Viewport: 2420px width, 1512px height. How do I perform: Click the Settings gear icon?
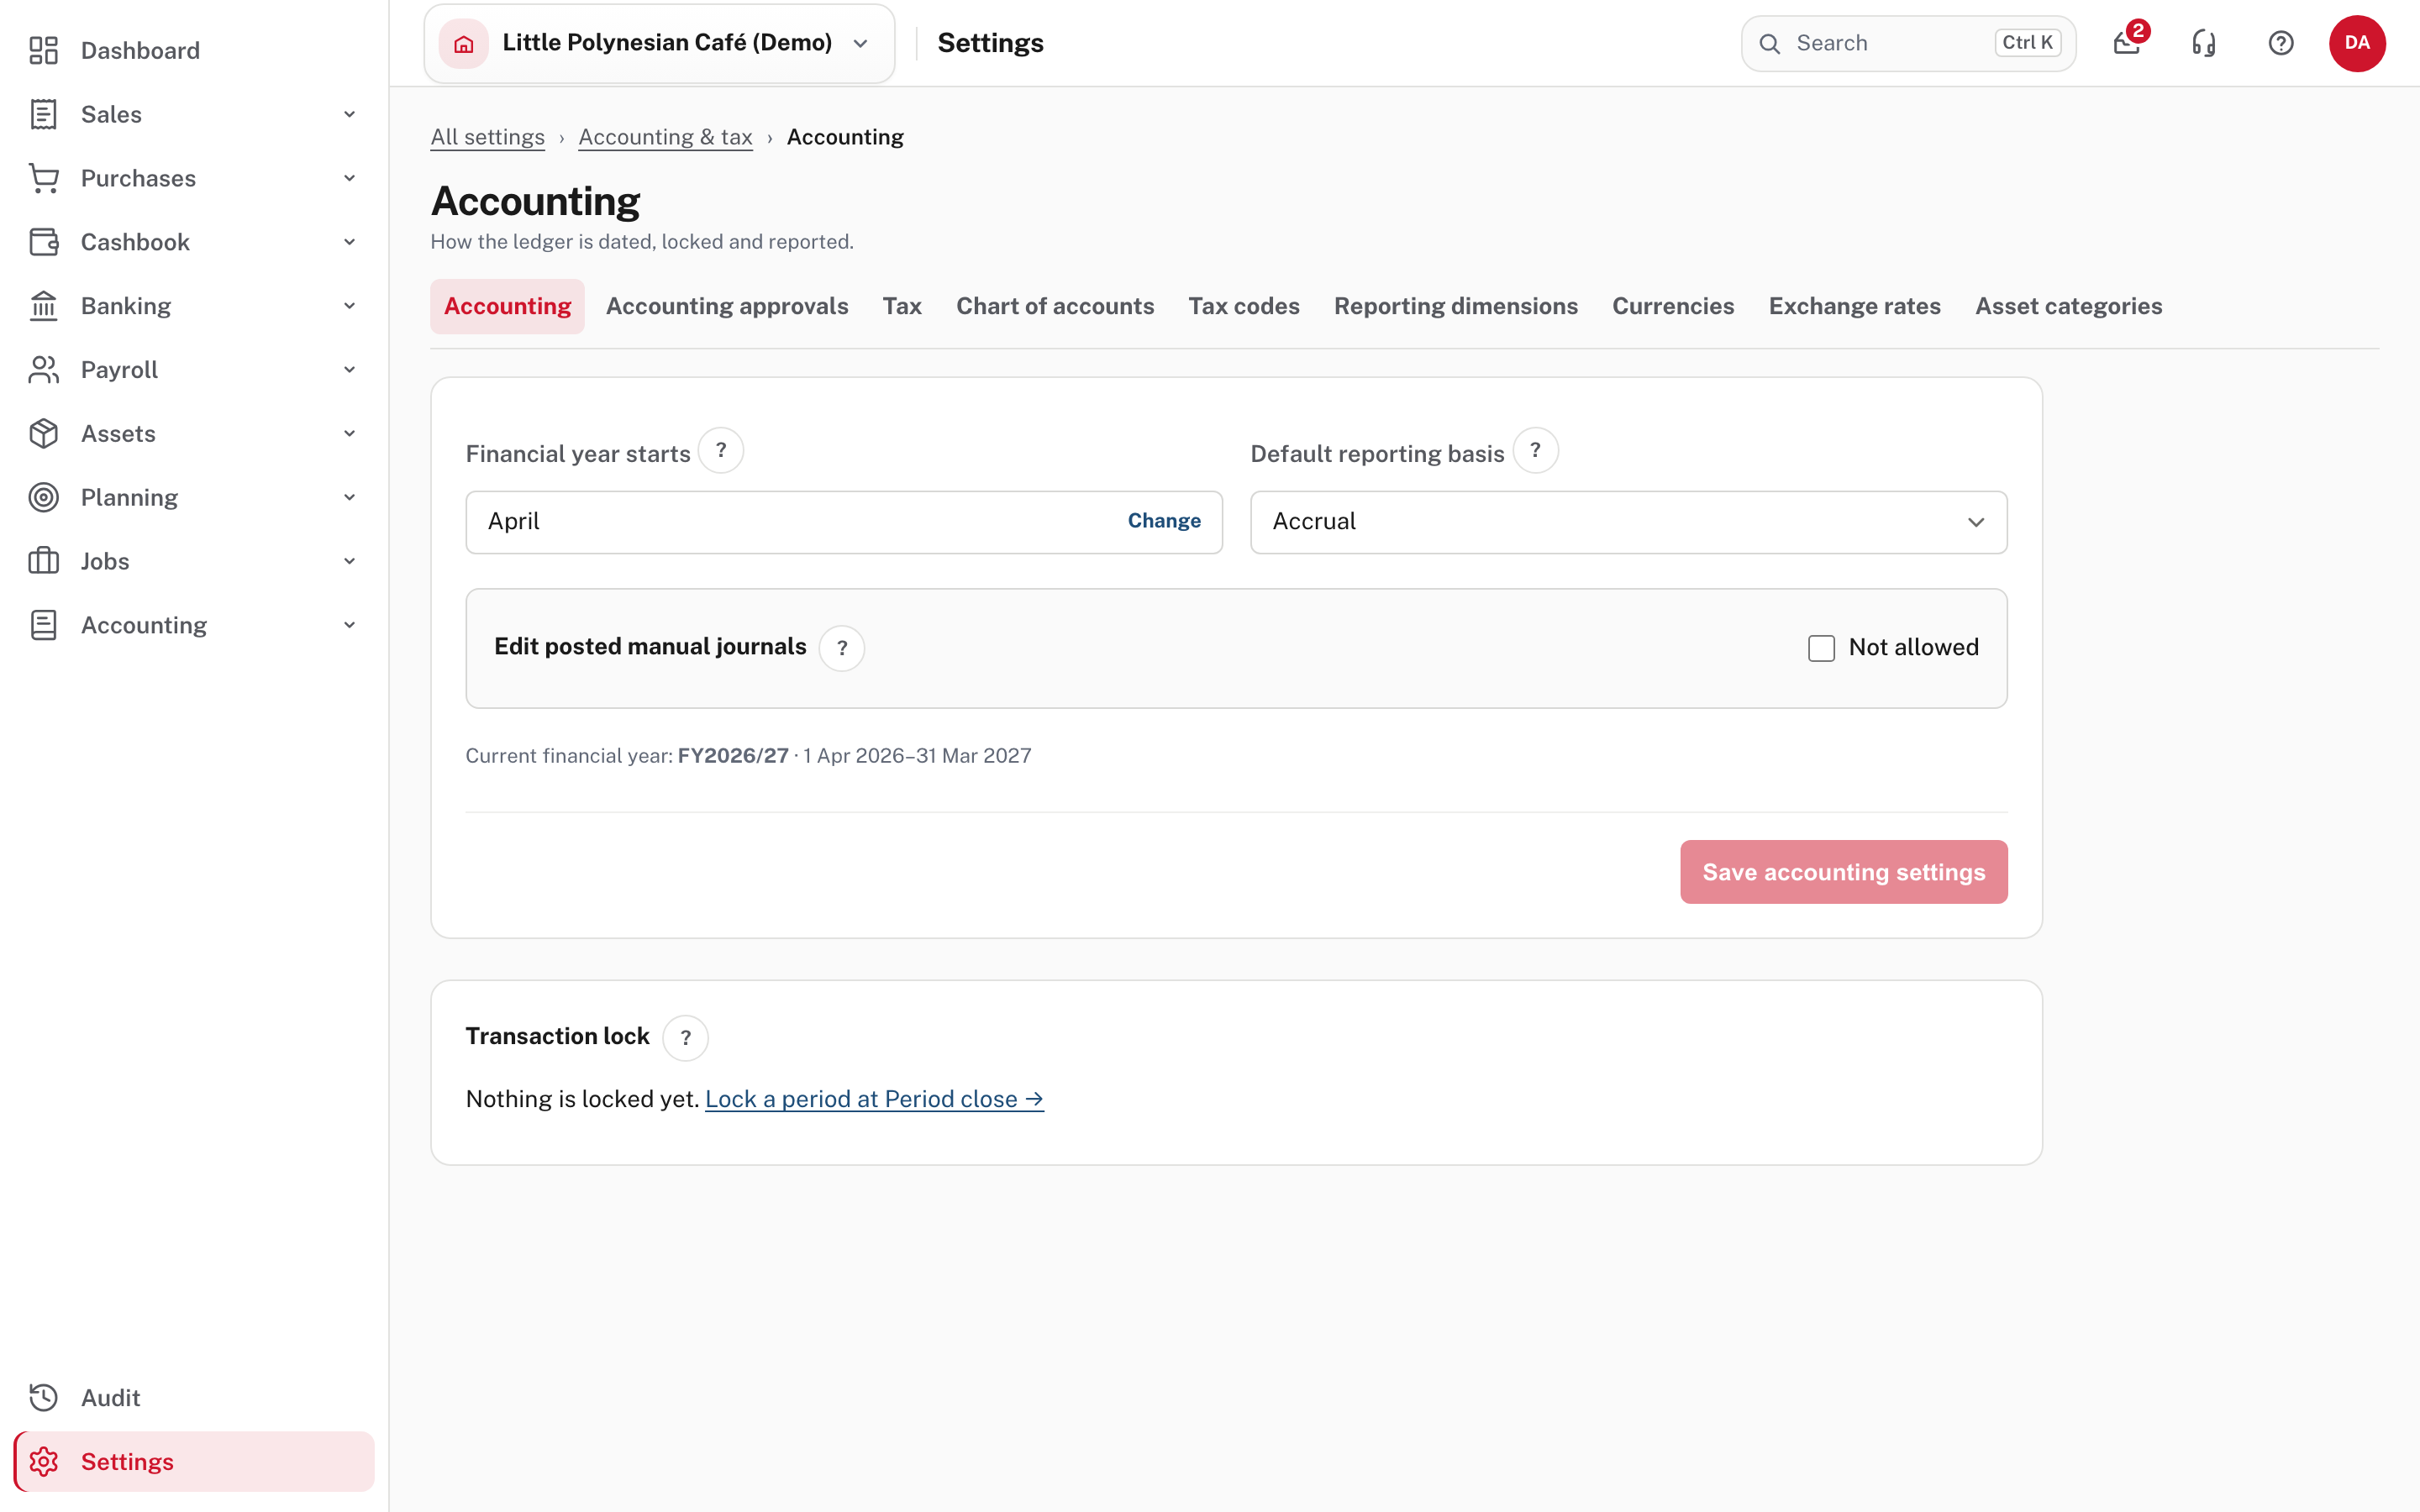[x=43, y=1462]
